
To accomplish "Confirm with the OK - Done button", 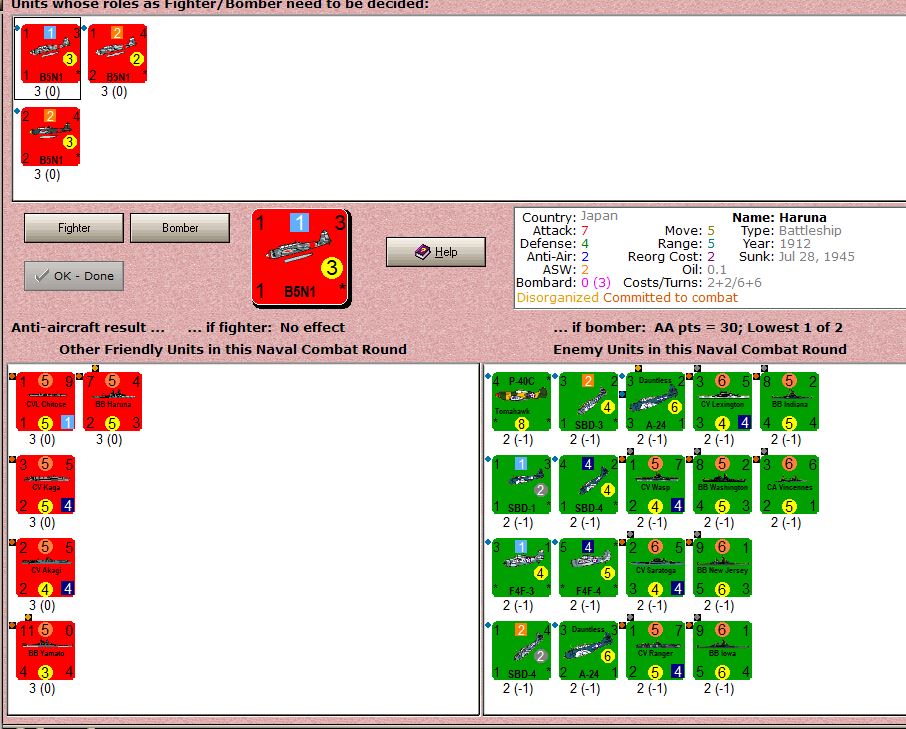I will pyautogui.click(x=74, y=276).
